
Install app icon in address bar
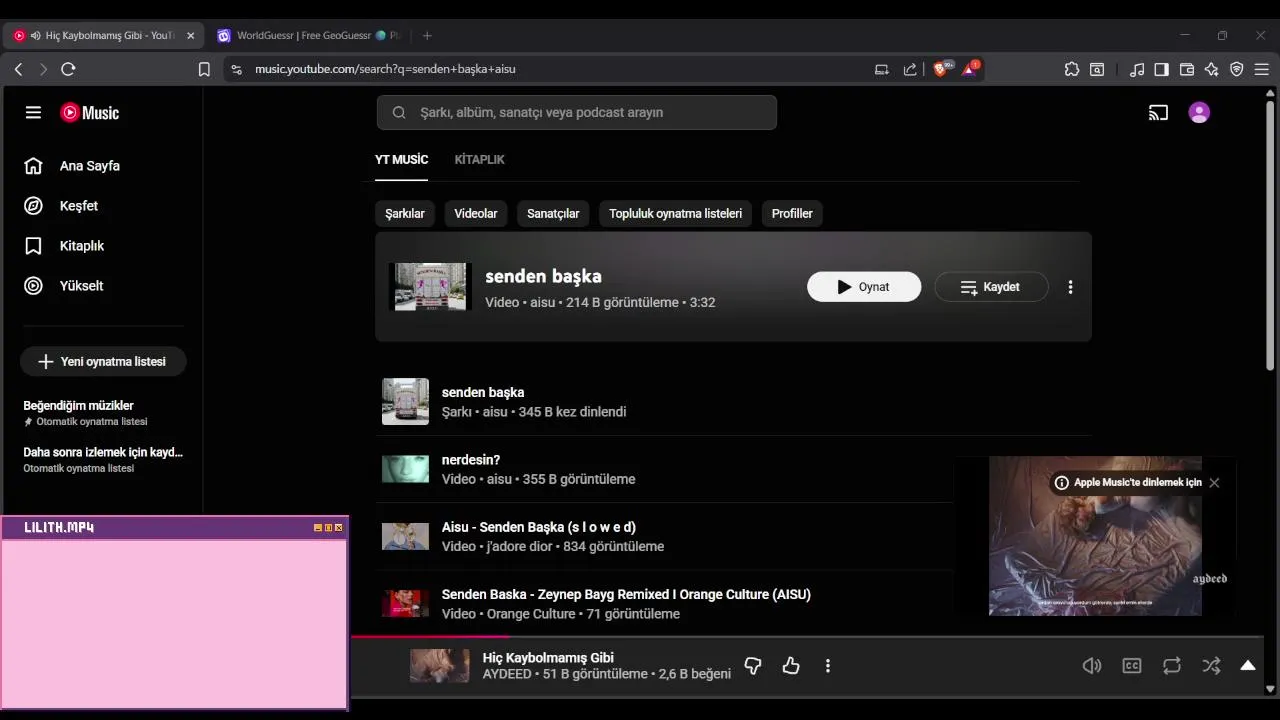click(x=882, y=69)
